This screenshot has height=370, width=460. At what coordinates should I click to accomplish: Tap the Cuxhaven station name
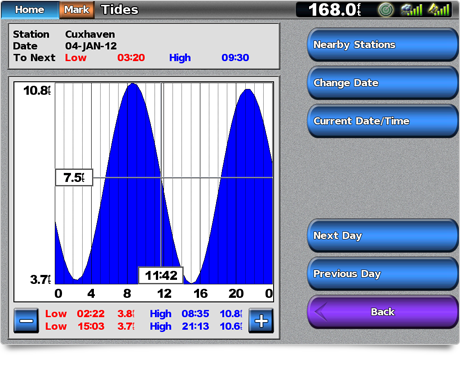point(90,34)
